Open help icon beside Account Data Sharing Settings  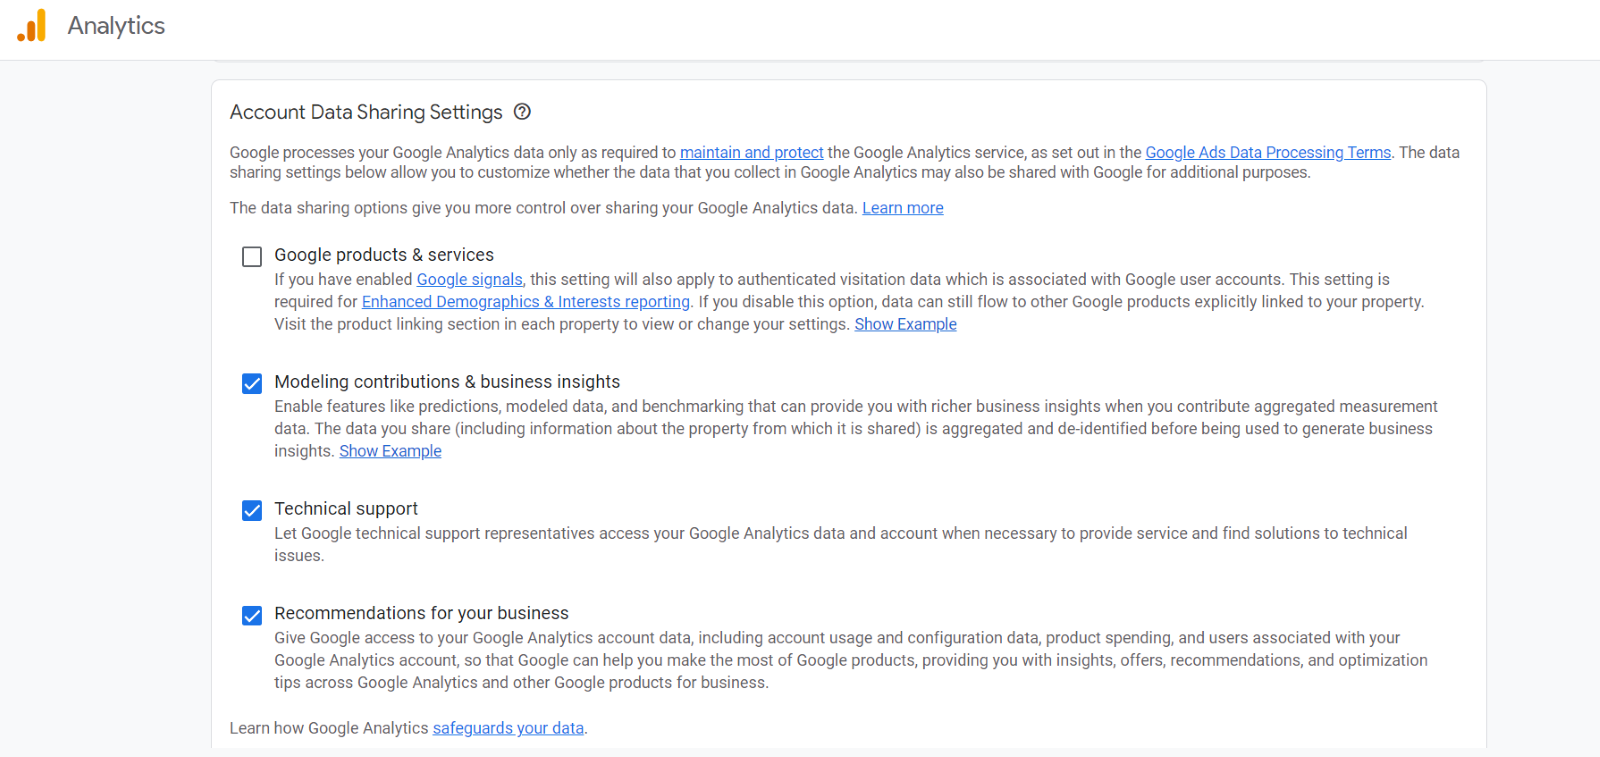pos(522,112)
